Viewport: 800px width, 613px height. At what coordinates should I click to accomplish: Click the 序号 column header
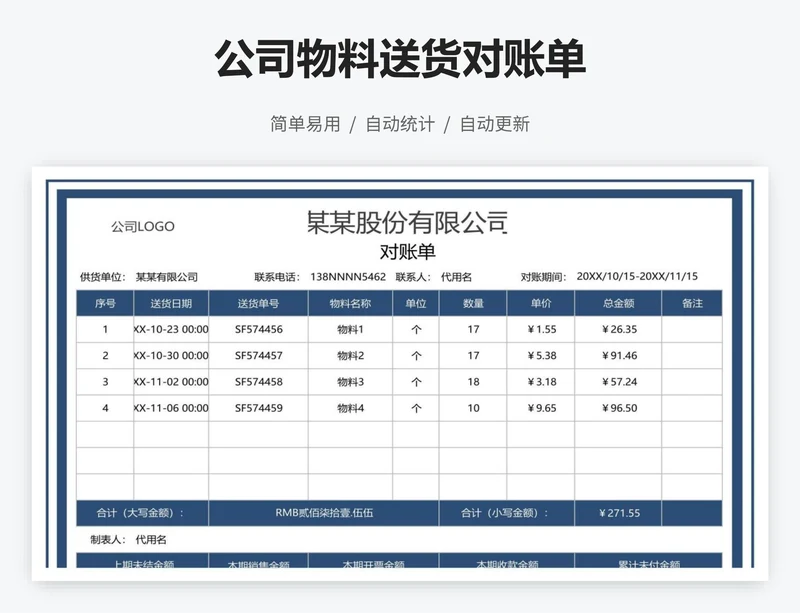click(105, 303)
